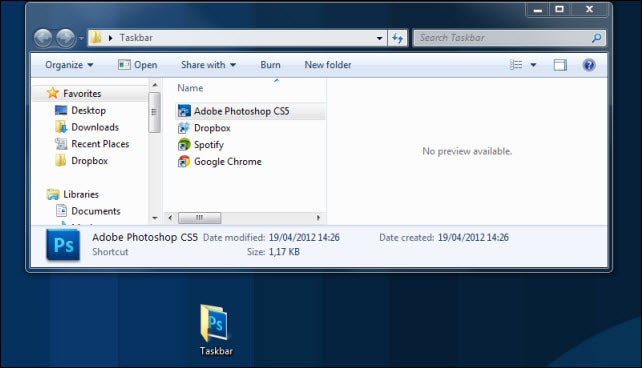642x368 pixels.
Task: Click the Desktop icon in navigation pane
Action: tap(61, 110)
